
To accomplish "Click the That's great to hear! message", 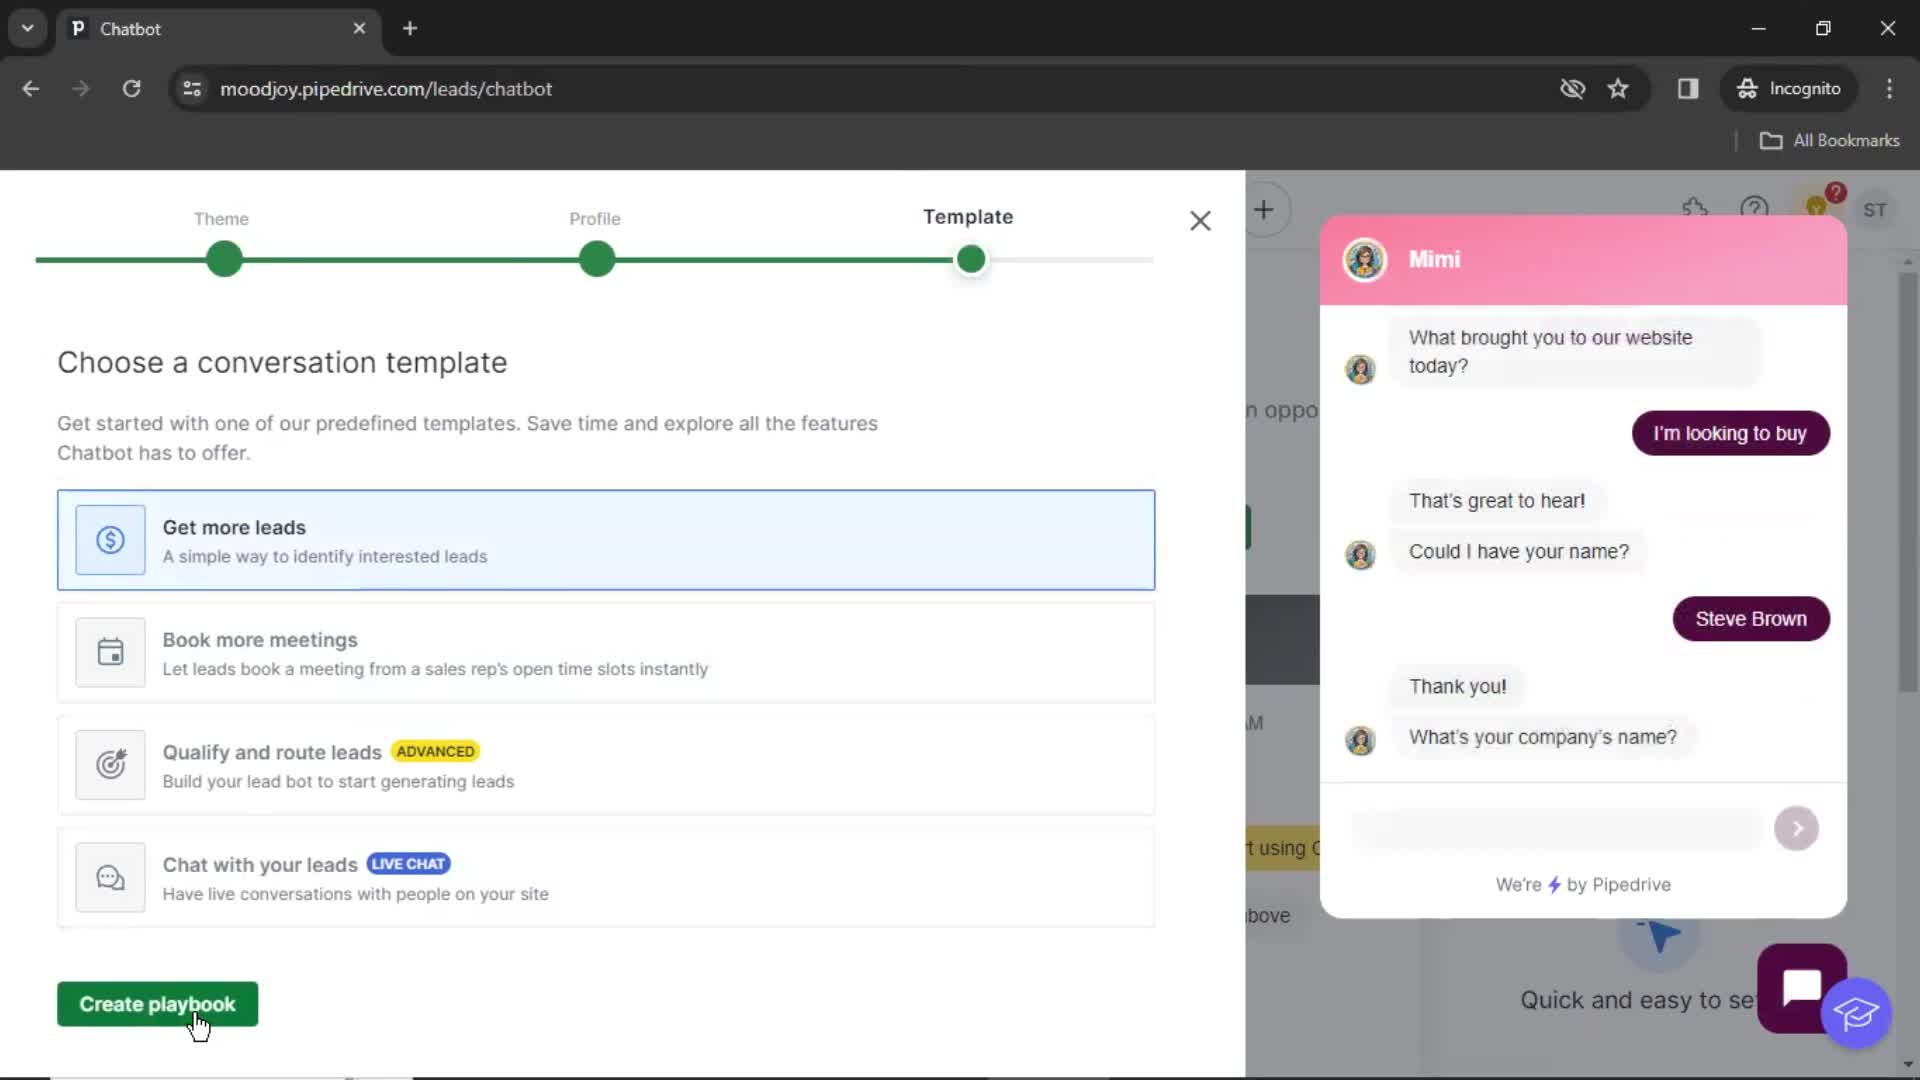I will [x=1496, y=501].
